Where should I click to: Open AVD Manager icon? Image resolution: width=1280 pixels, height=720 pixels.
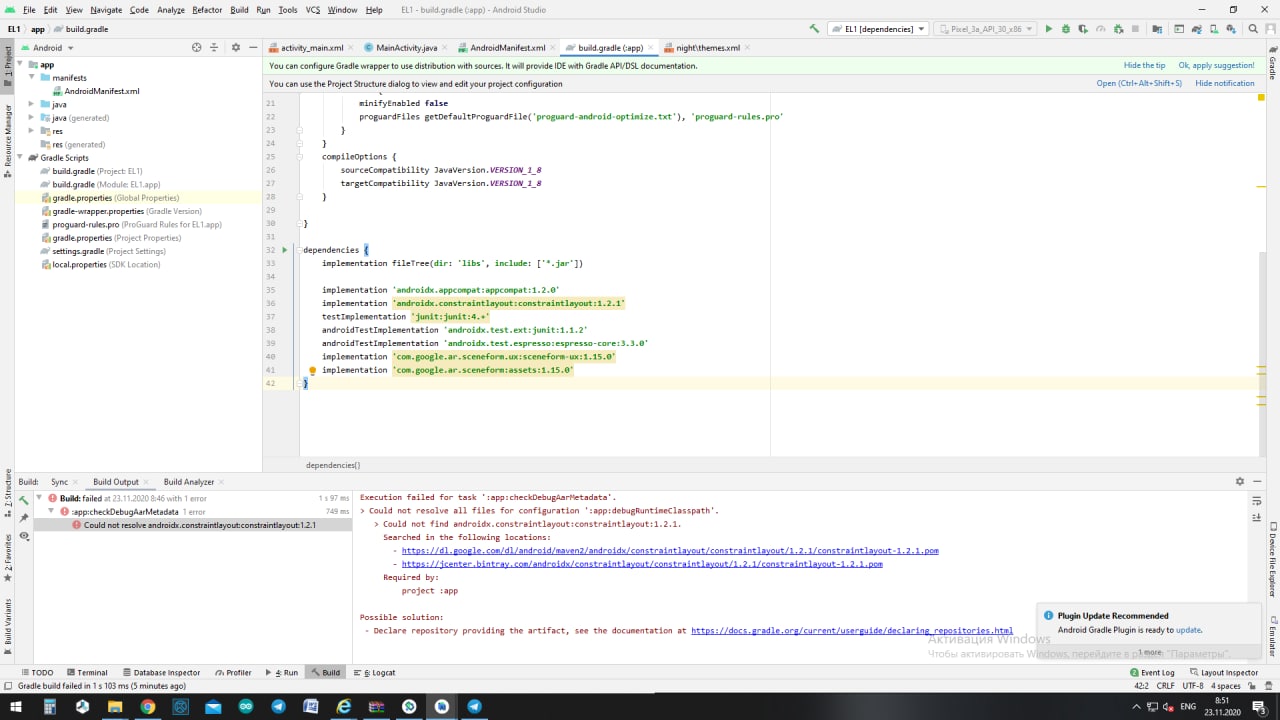1214,29
